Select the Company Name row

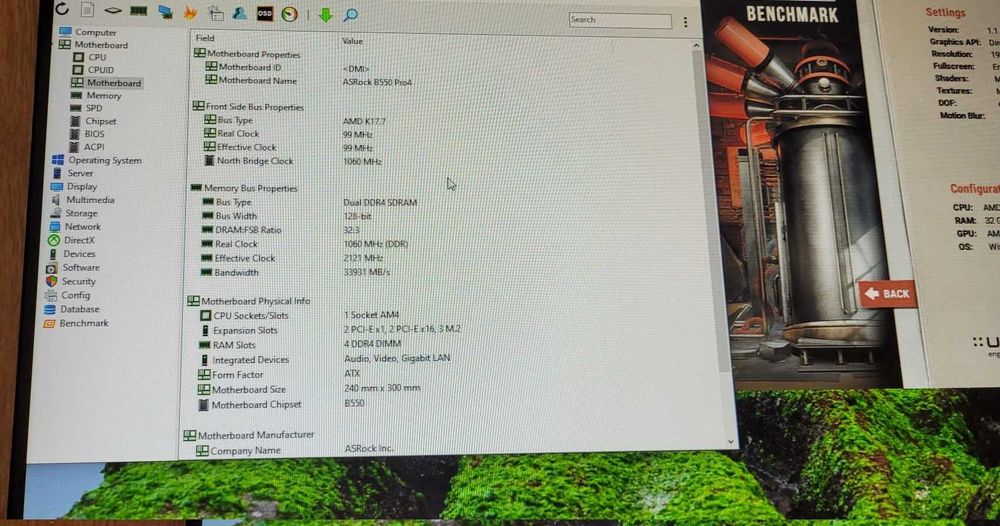295,450
